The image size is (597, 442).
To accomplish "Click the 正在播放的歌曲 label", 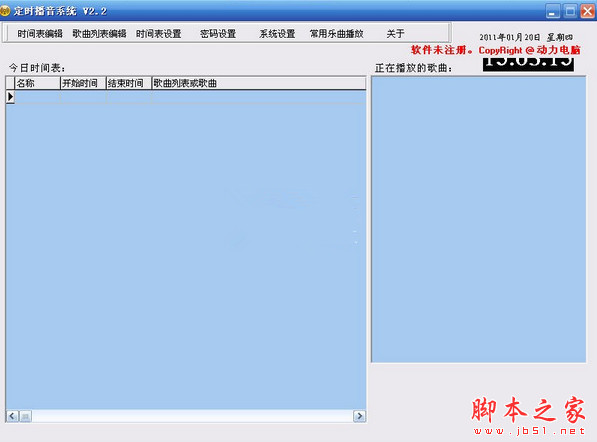I will [413, 68].
